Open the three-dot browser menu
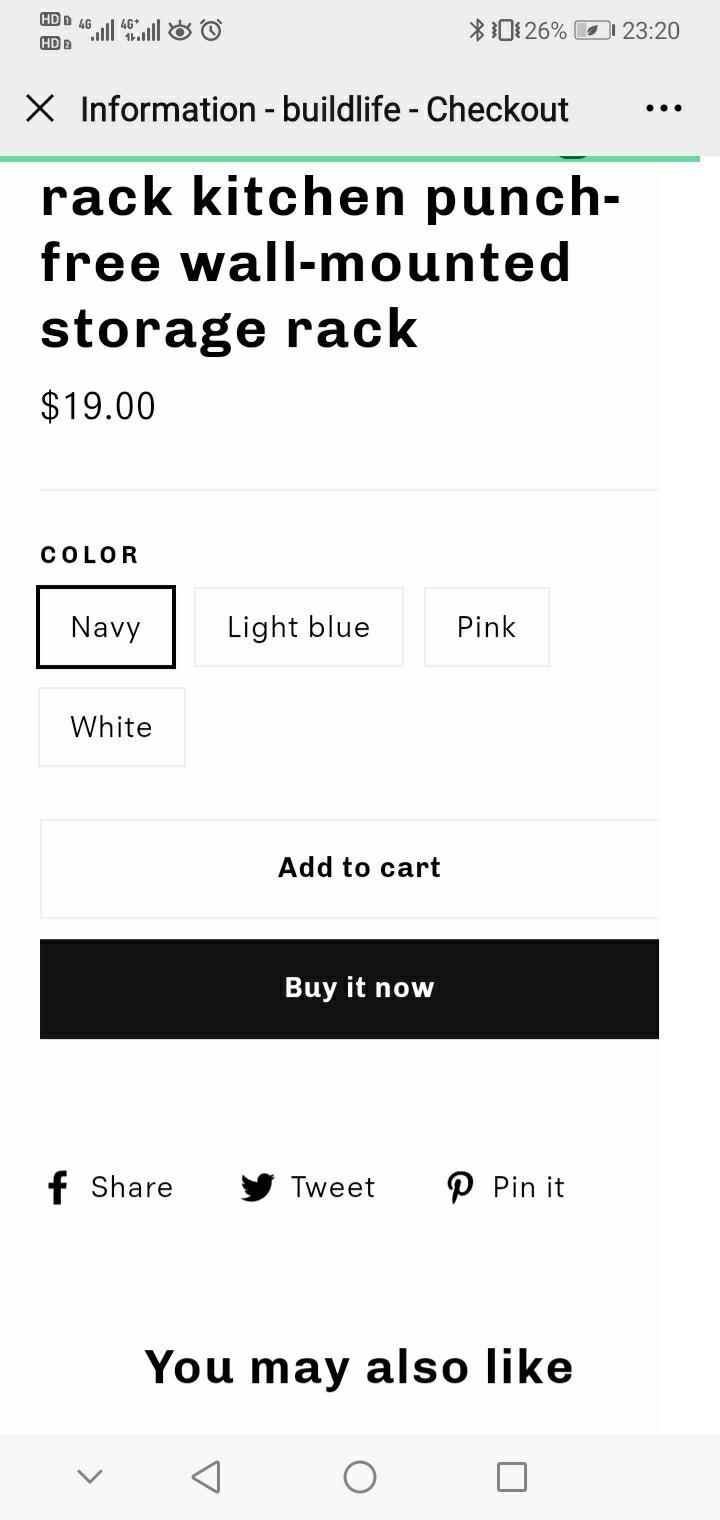Image resolution: width=720 pixels, height=1520 pixels. click(x=664, y=108)
